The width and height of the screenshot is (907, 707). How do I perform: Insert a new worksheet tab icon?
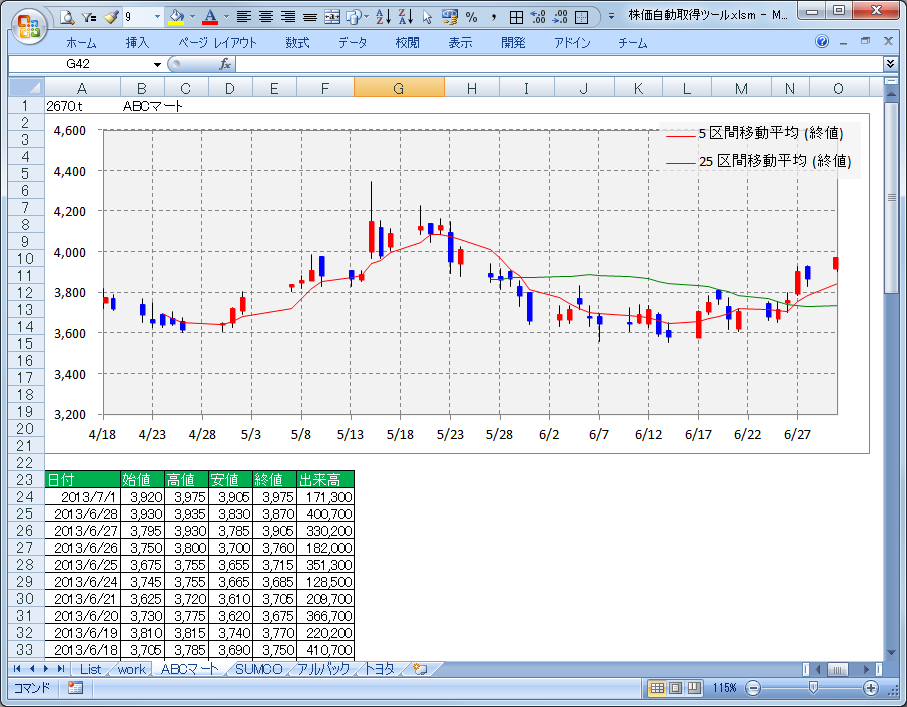(x=421, y=669)
